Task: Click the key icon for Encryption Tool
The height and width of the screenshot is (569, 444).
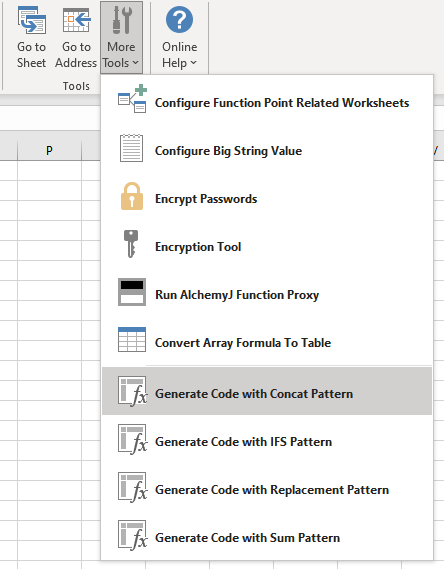Action: 131,244
